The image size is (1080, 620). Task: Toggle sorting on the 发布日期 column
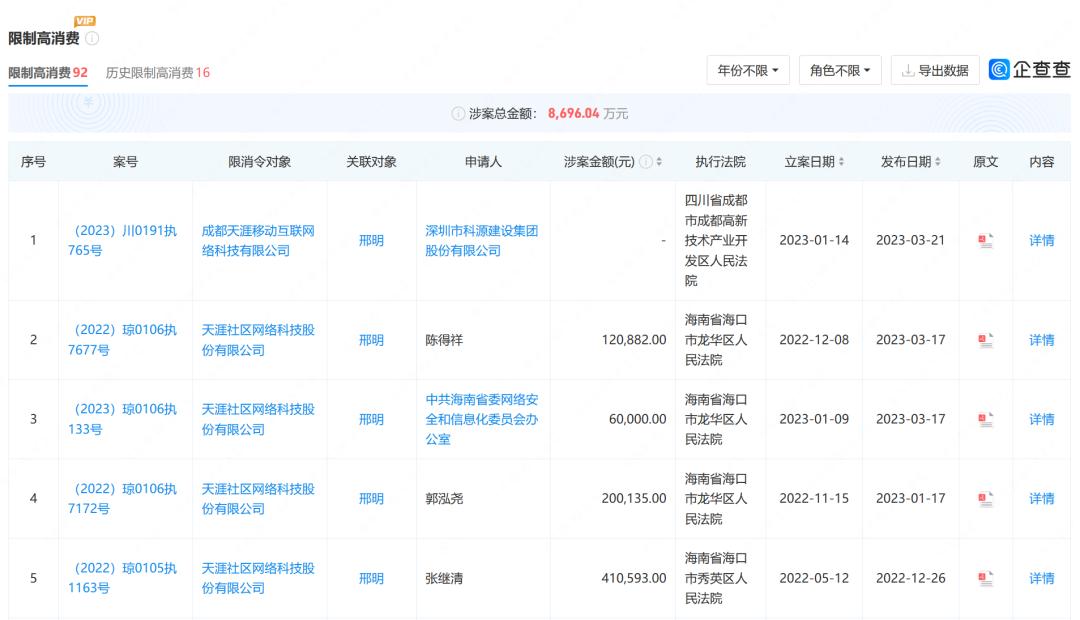(938, 161)
